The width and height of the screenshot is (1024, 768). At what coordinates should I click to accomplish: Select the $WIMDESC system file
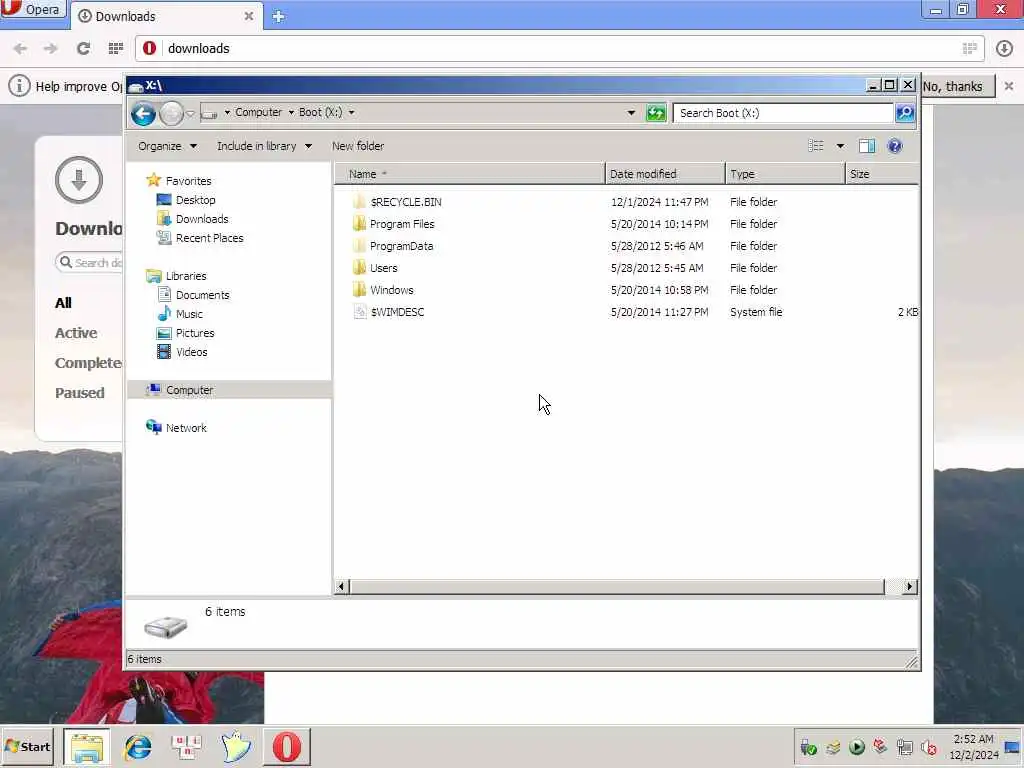(x=397, y=312)
